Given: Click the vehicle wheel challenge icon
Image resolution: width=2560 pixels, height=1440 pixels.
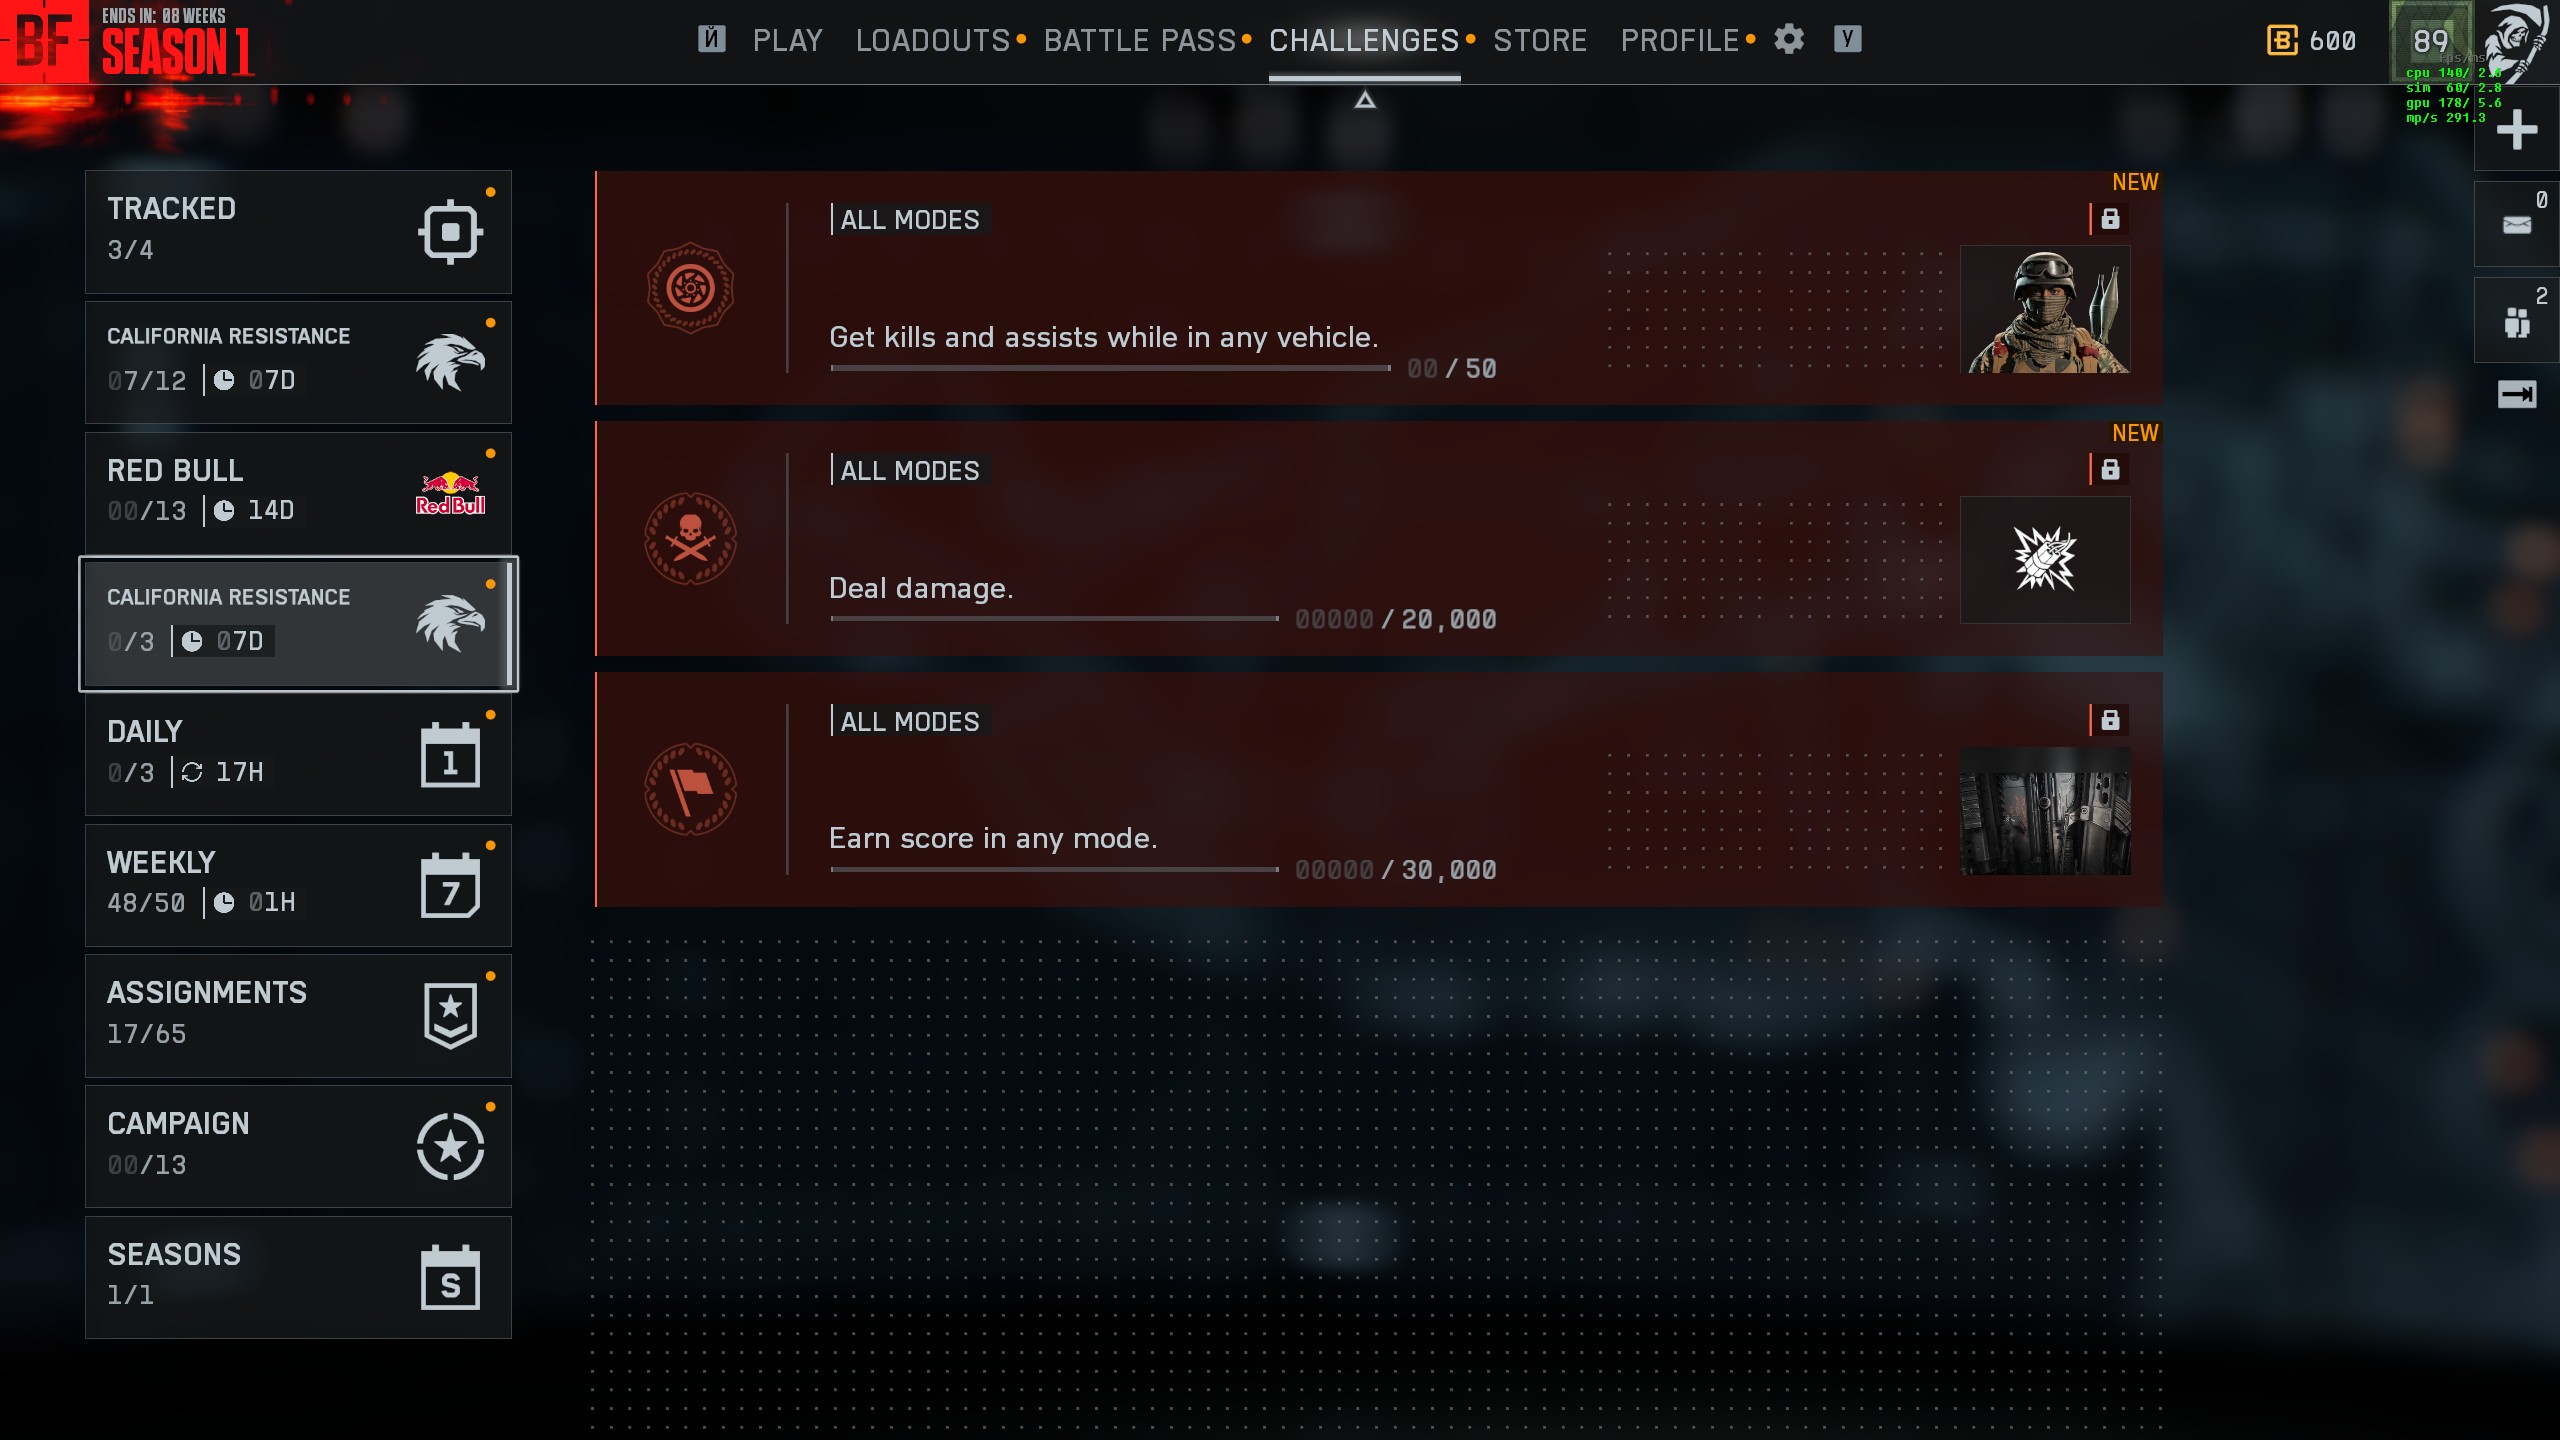Looking at the screenshot, I should (x=690, y=289).
